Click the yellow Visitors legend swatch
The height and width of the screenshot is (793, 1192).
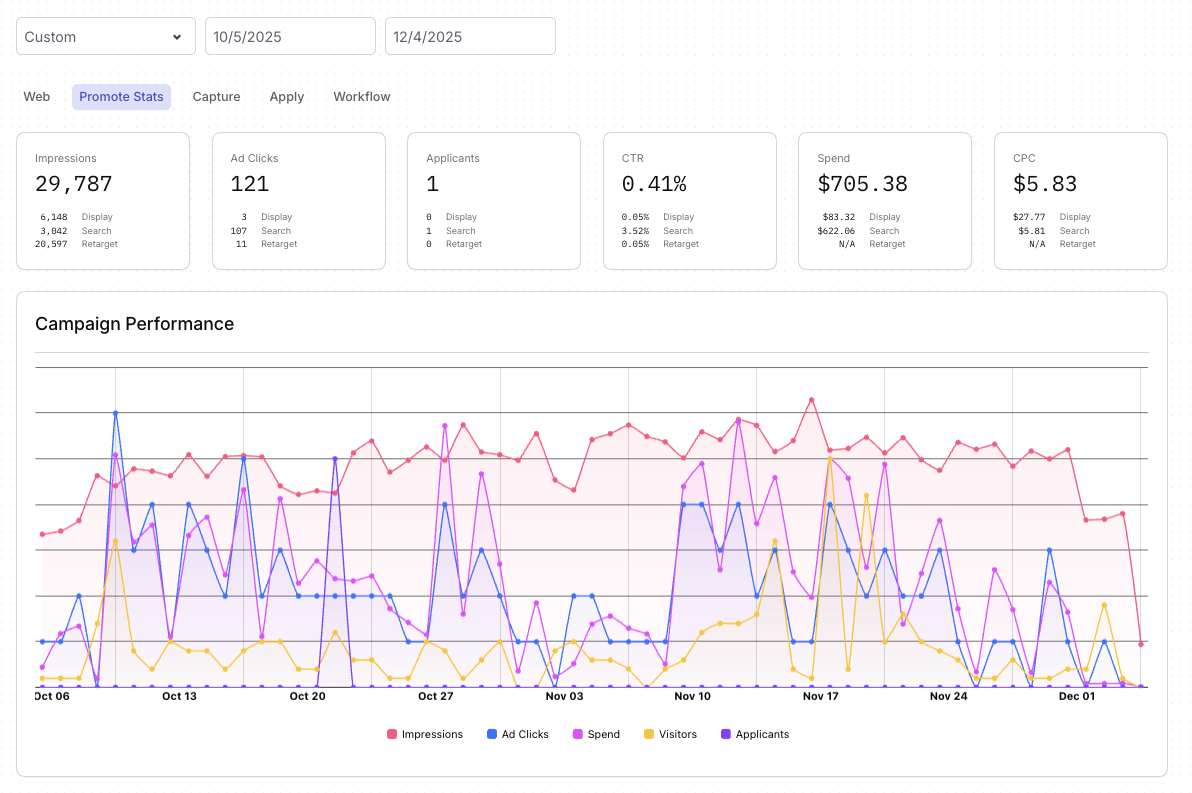[x=649, y=734]
